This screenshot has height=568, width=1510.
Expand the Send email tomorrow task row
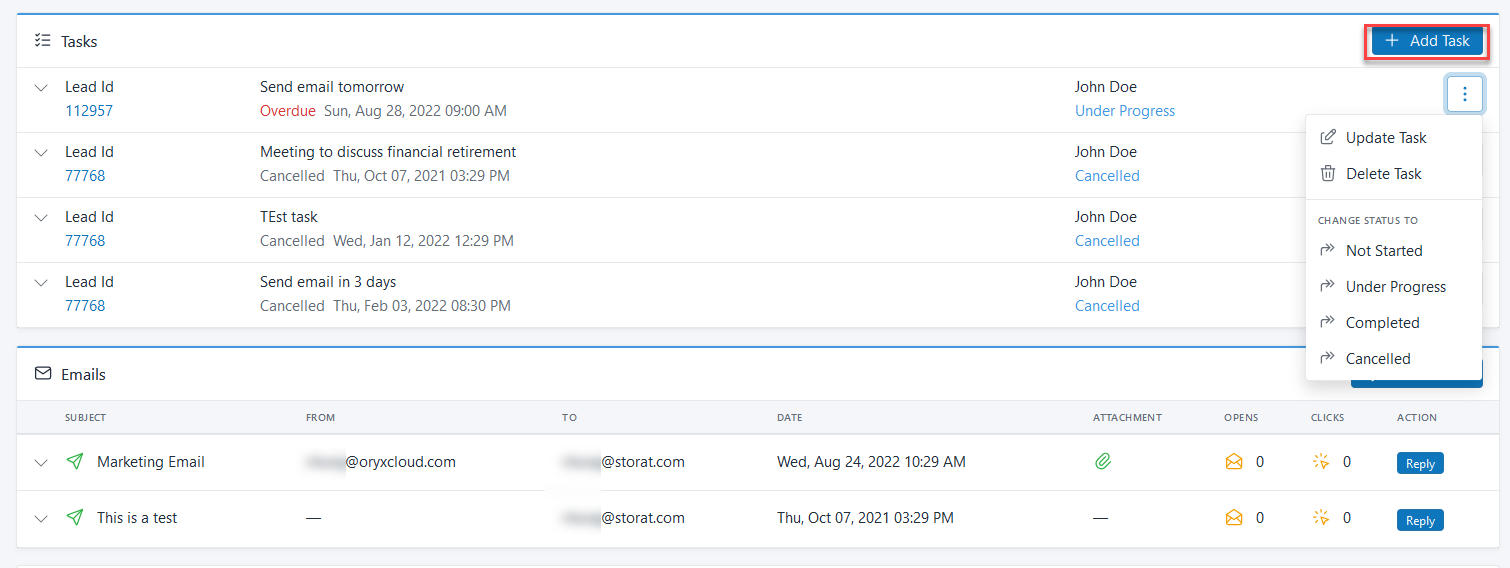(x=41, y=88)
